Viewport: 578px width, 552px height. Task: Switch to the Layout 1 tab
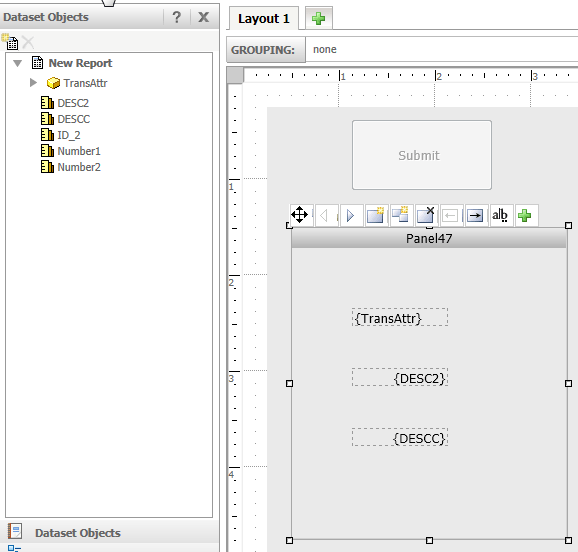pyautogui.click(x=264, y=18)
